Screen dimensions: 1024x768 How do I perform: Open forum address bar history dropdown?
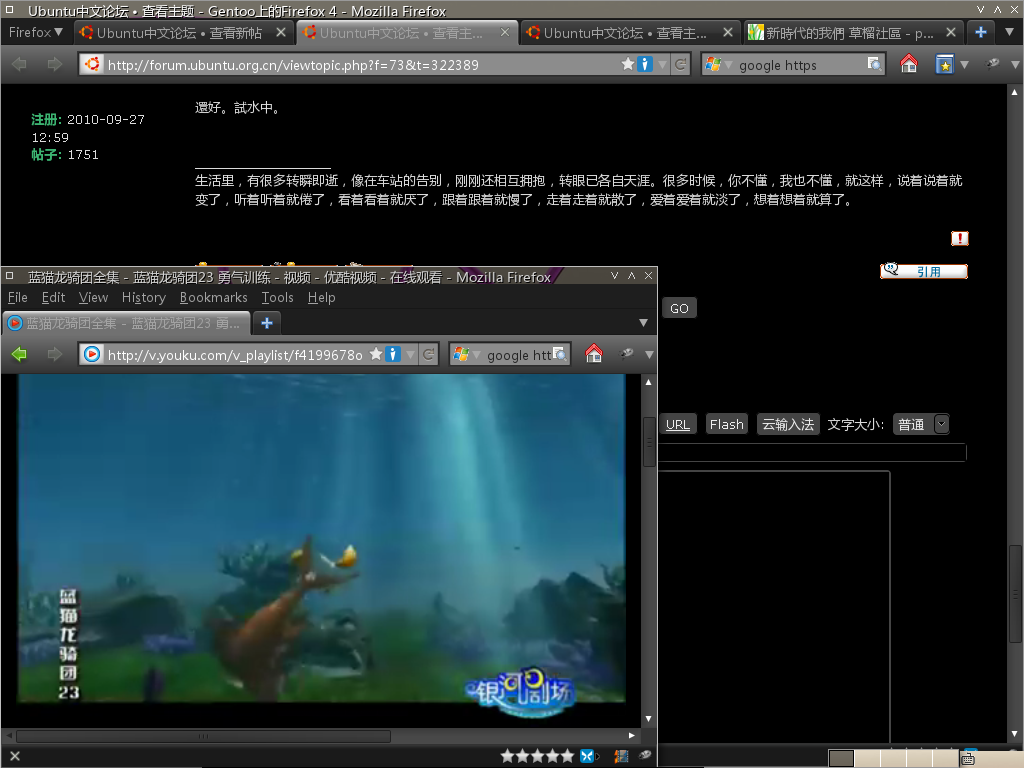pos(662,65)
